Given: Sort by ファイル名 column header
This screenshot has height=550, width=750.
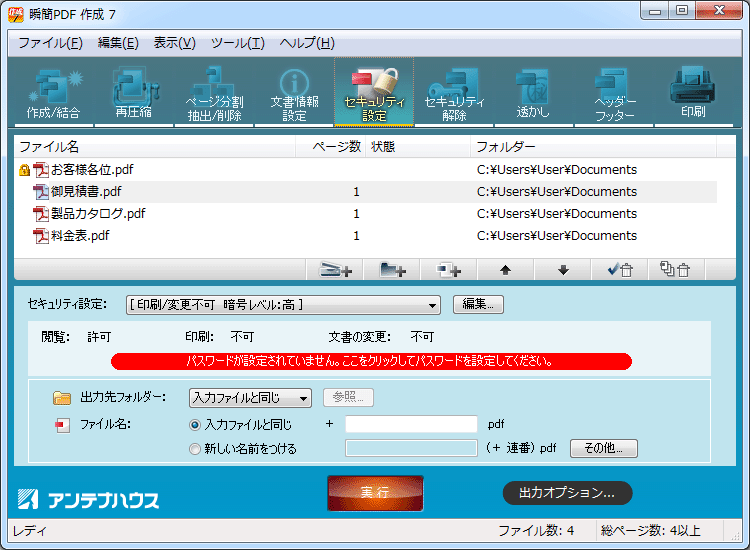Looking at the screenshot, I should [154, 147].
